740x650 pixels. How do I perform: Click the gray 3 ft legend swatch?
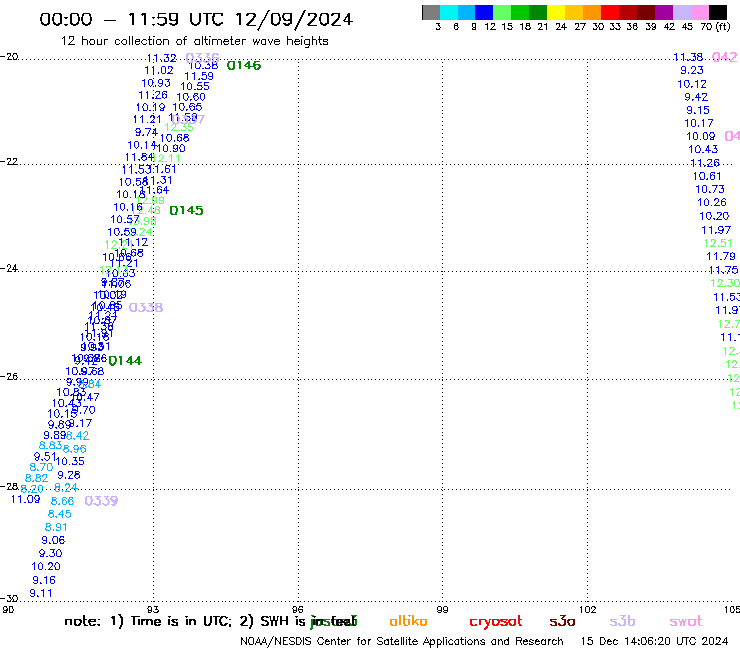coord(431,12)
